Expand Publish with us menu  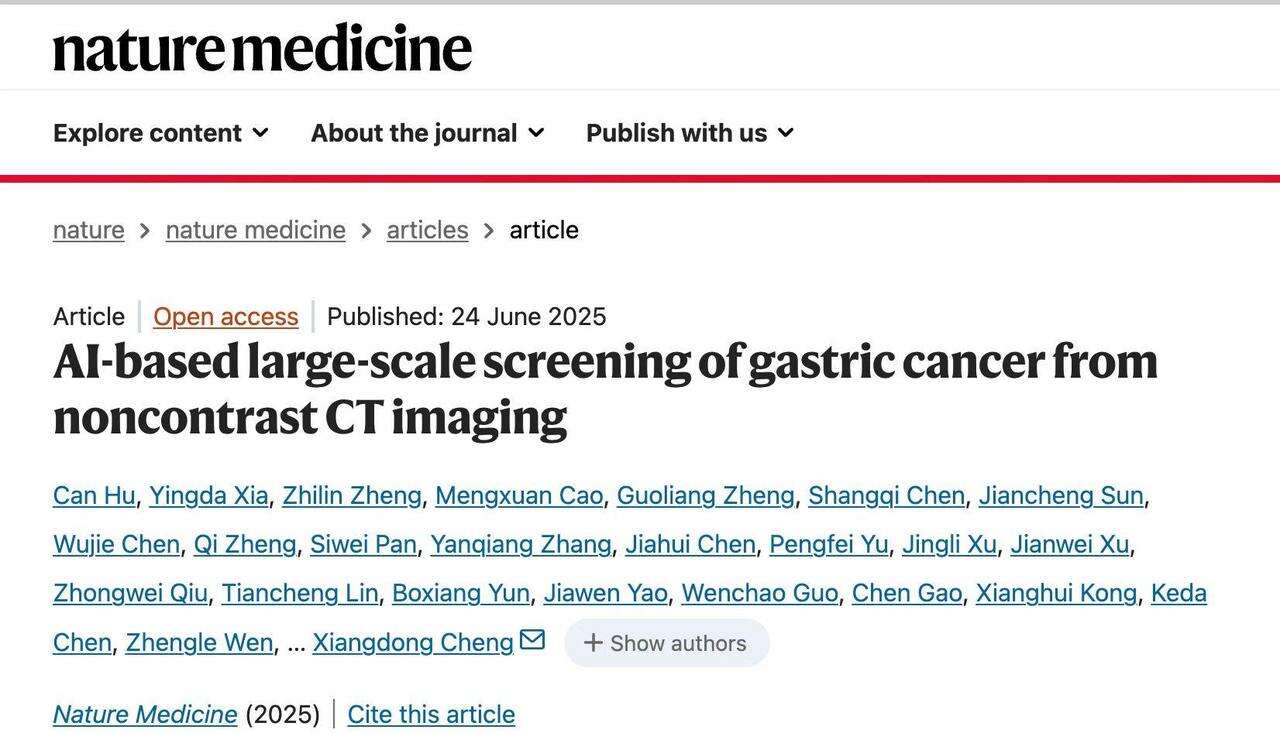pos(690,133)
